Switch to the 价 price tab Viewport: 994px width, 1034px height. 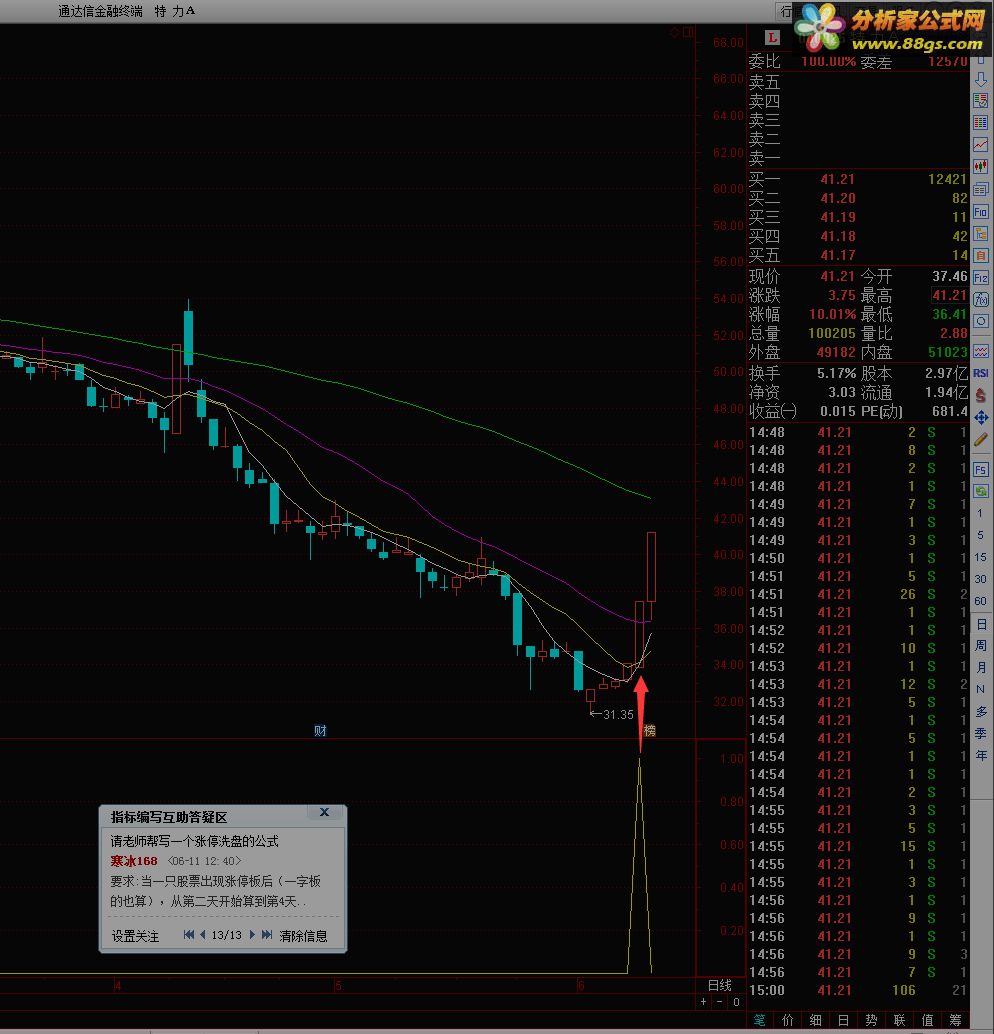[x=788, y=1020]
